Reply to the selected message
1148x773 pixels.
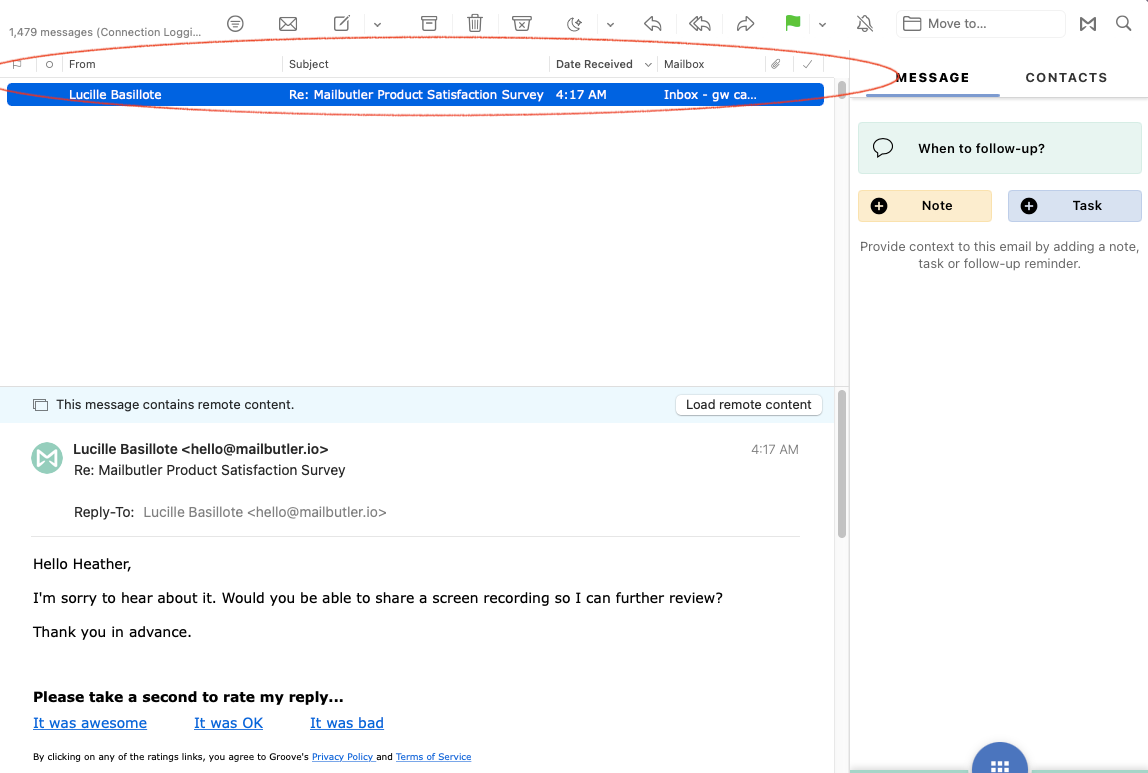coord(652,24)
